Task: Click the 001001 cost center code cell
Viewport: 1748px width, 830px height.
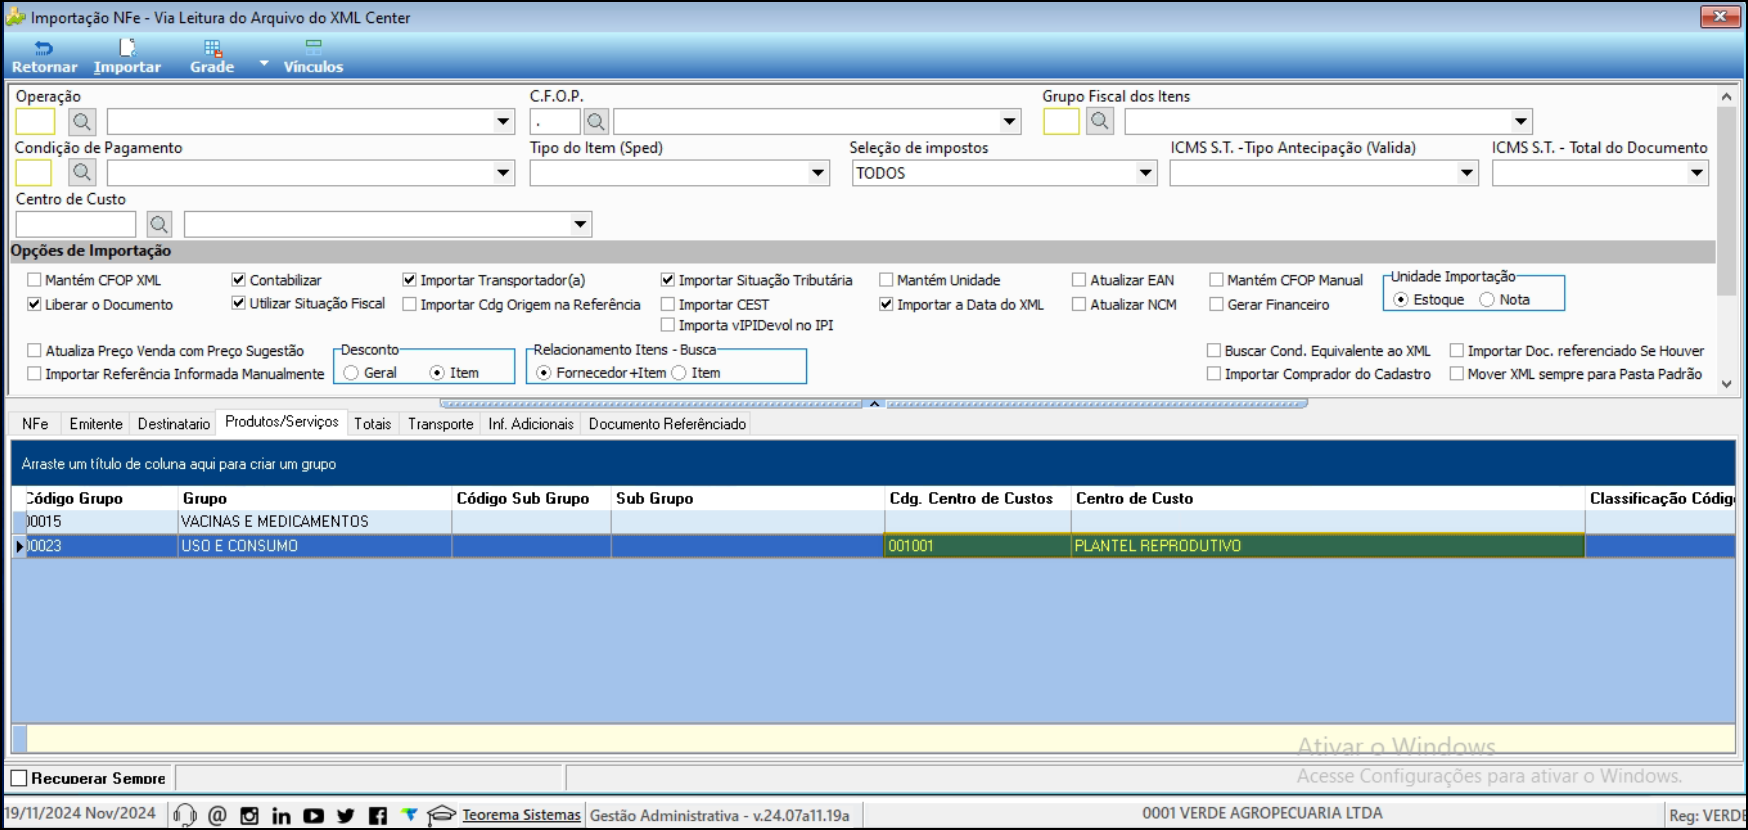Action: [978, 546]
